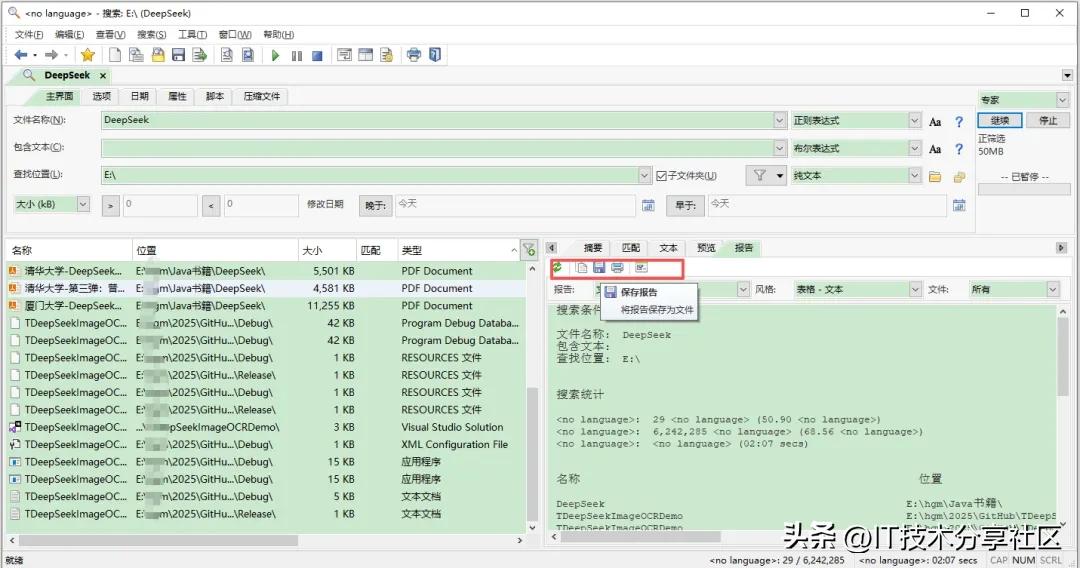Copy report using the page icon in report toolbar
This screenshot has width=1080, height=568.
click(582, 268)
